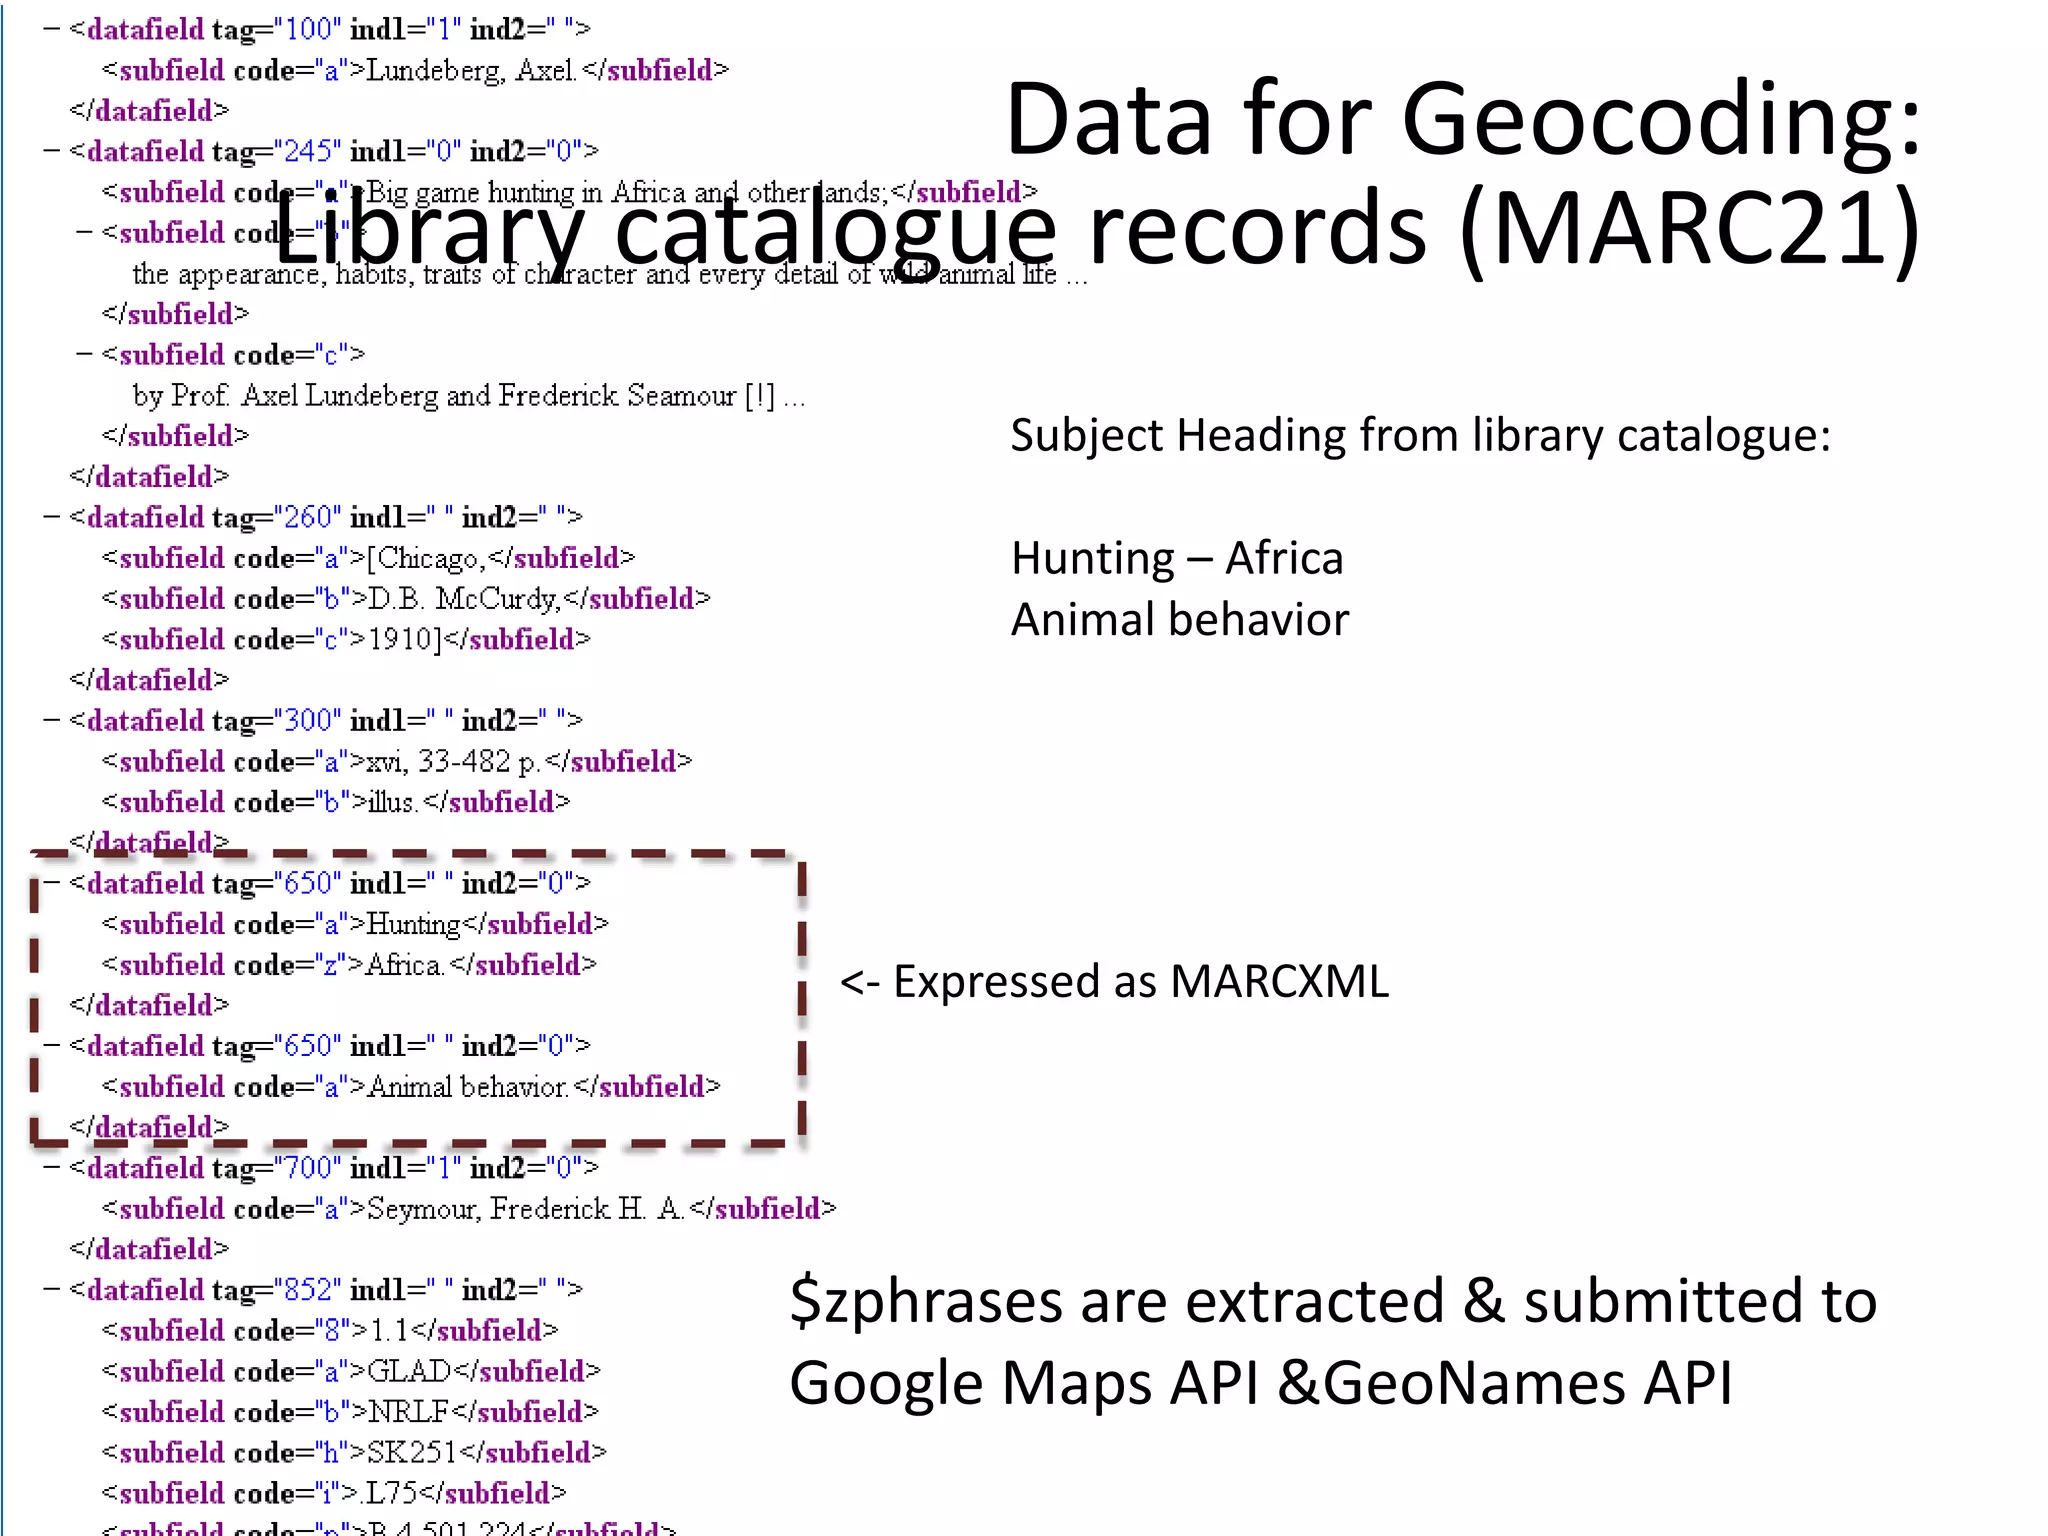Click the 'NRLF' subfield value

point(408,1412)
